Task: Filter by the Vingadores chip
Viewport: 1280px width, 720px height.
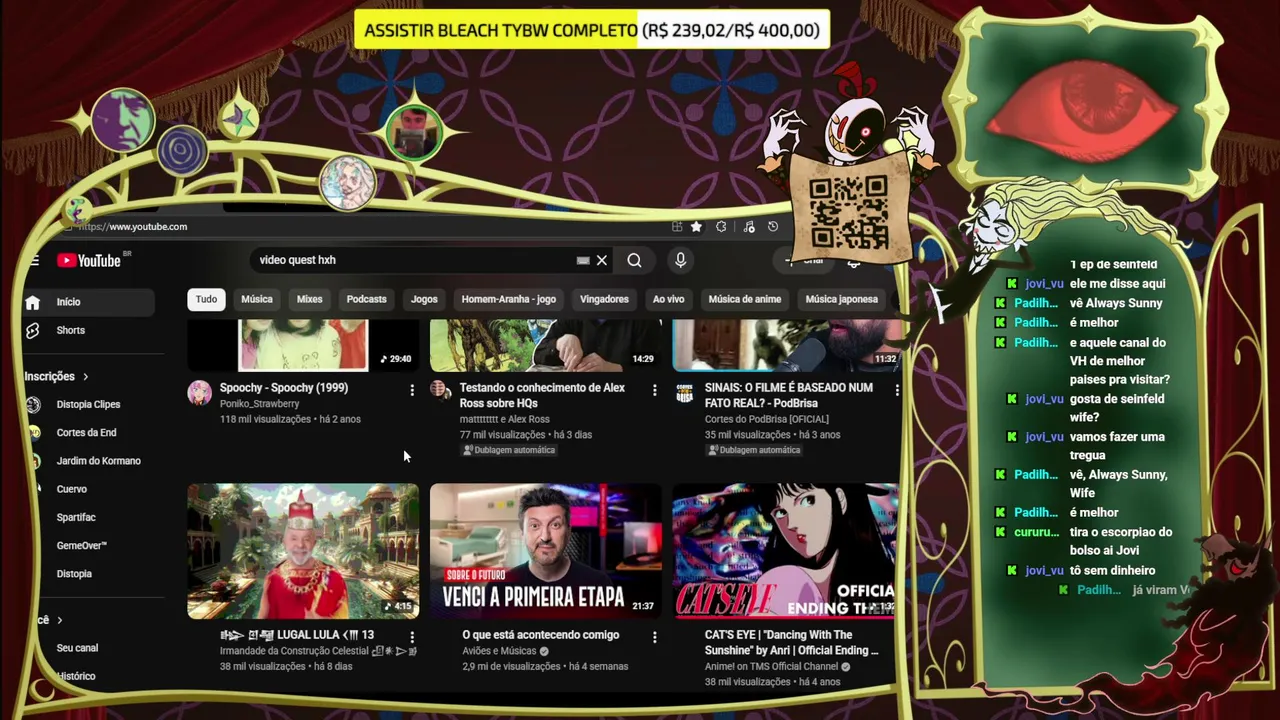Action: (x=604, y=299)
